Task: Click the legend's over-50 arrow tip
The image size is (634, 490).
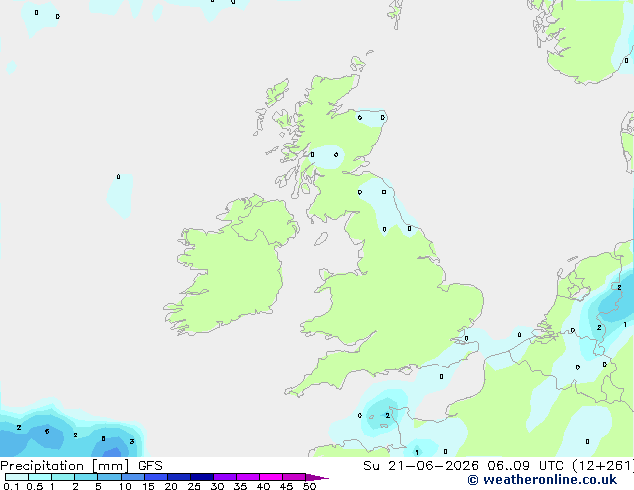Action: (317, 477)
